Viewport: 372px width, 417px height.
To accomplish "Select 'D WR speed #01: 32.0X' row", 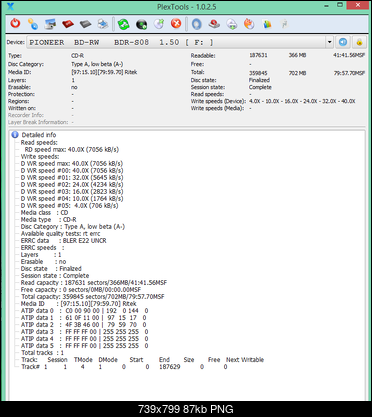I will pyautogui.click(x=72, y=178).
